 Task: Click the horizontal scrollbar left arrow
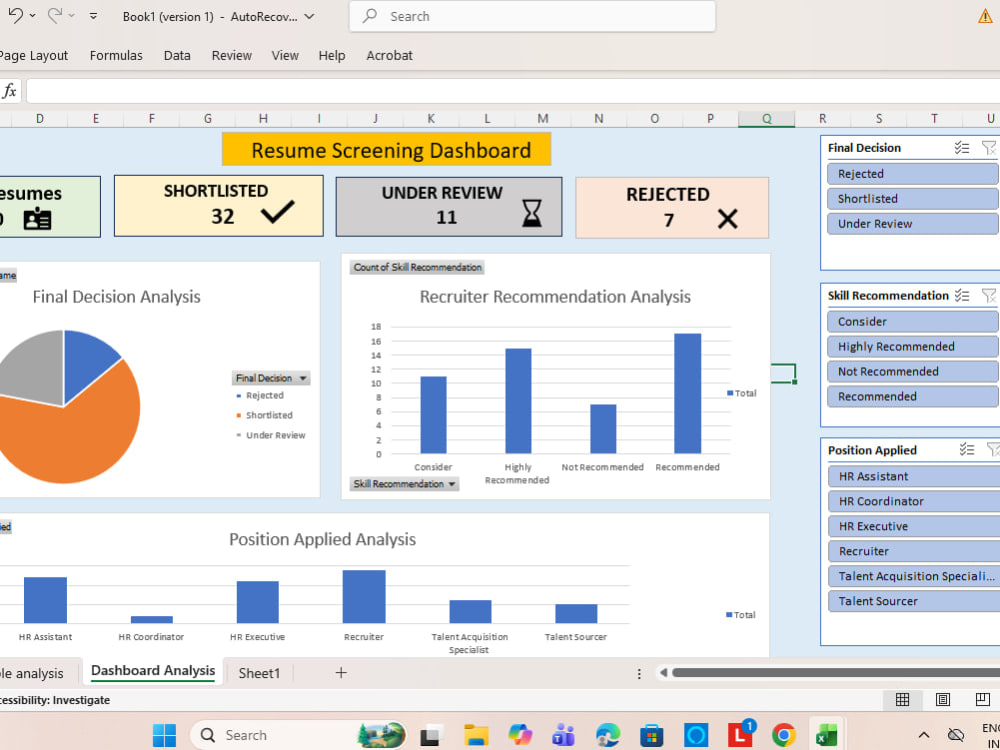pyautogui.click(x=663, y=673)
